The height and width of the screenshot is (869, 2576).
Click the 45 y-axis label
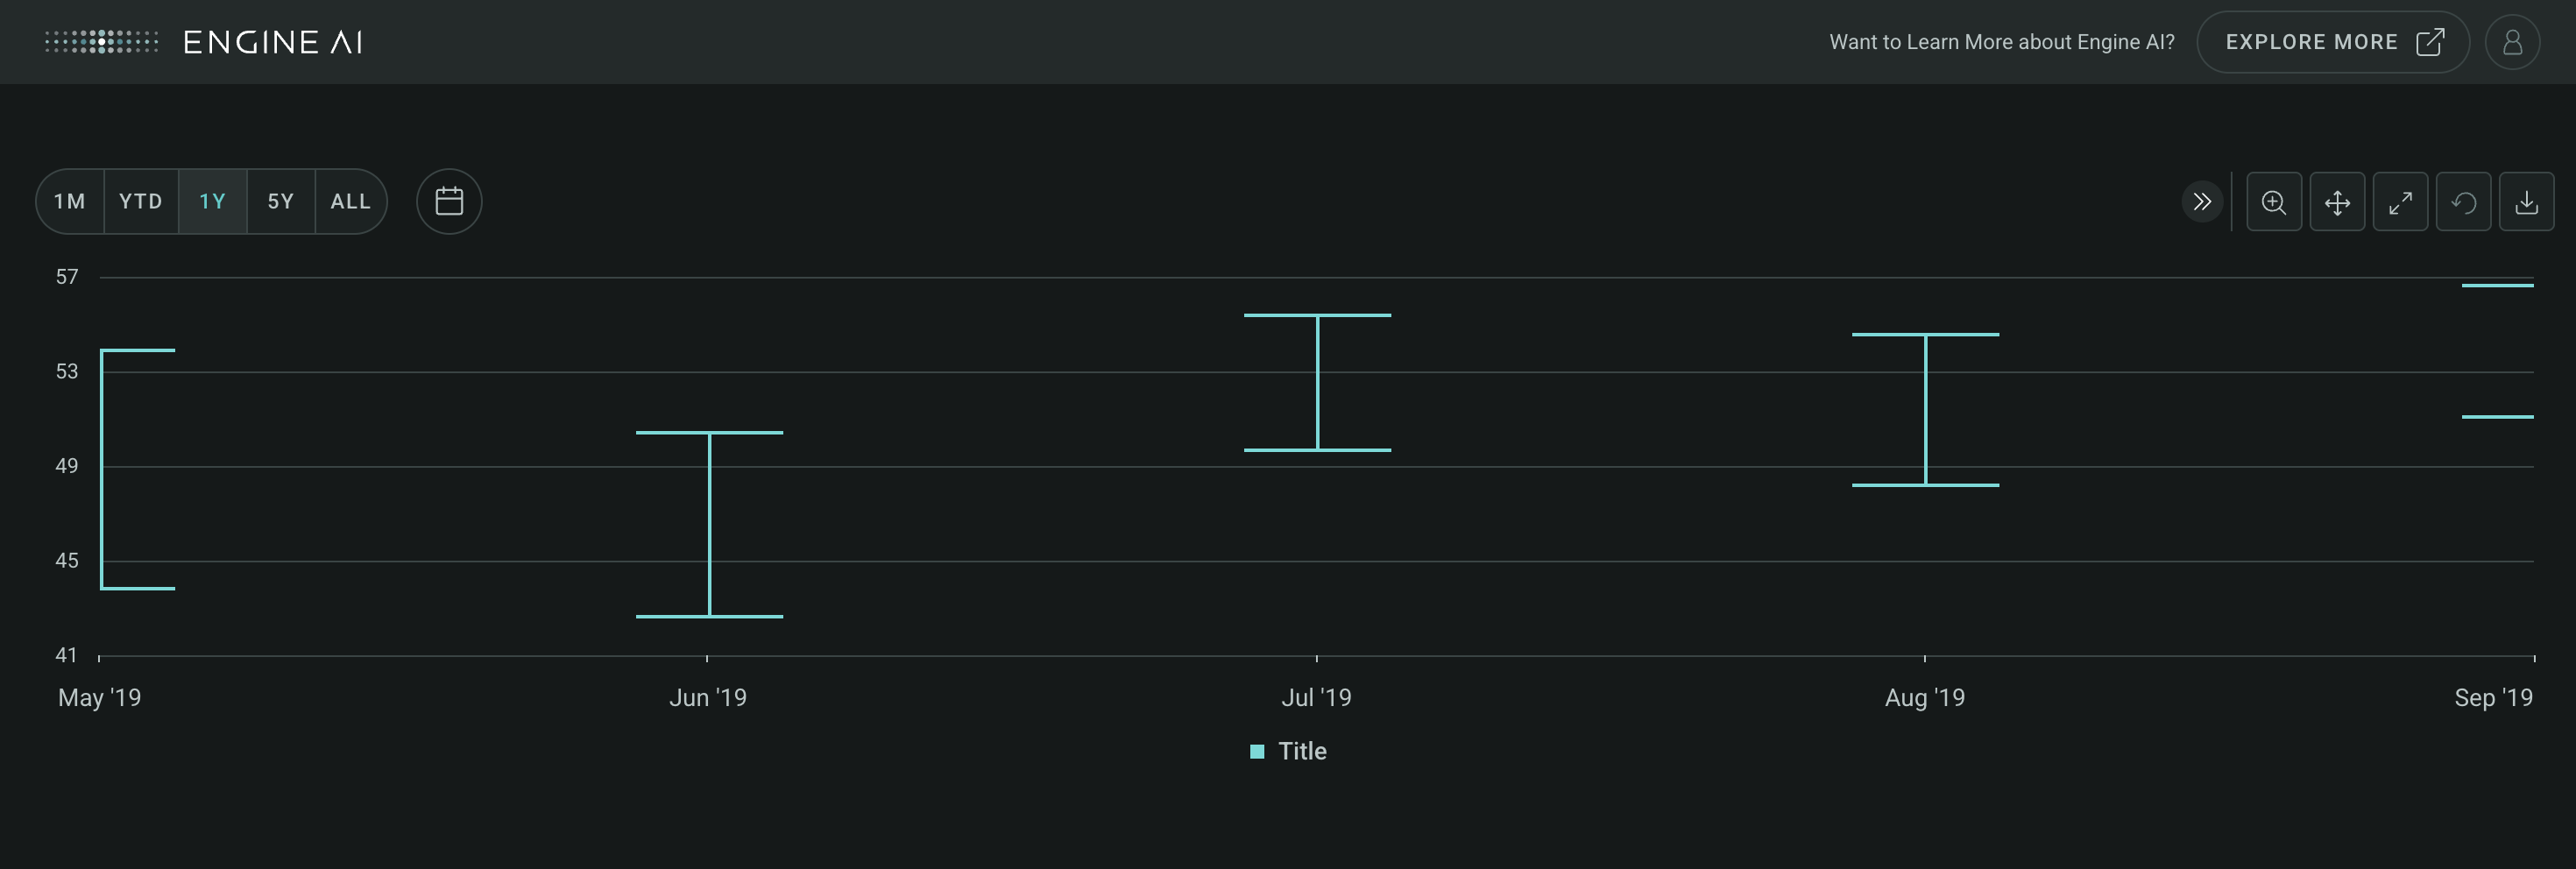coord(67,561)
